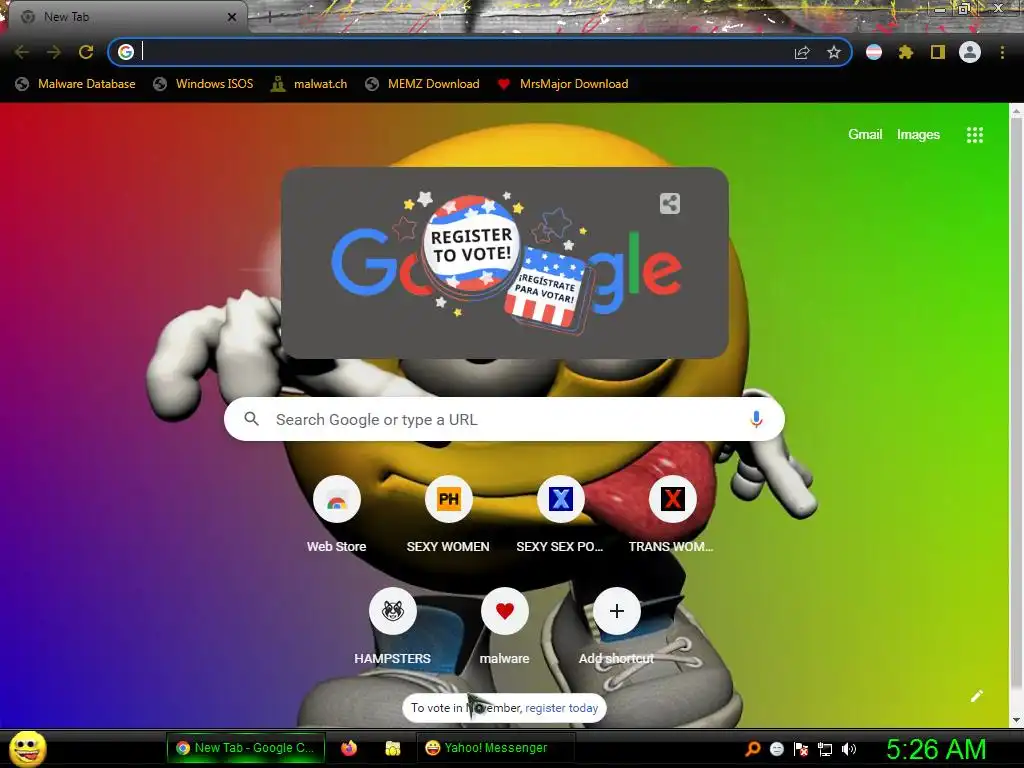Start voice search with microphone icon

tap(756, 419)
